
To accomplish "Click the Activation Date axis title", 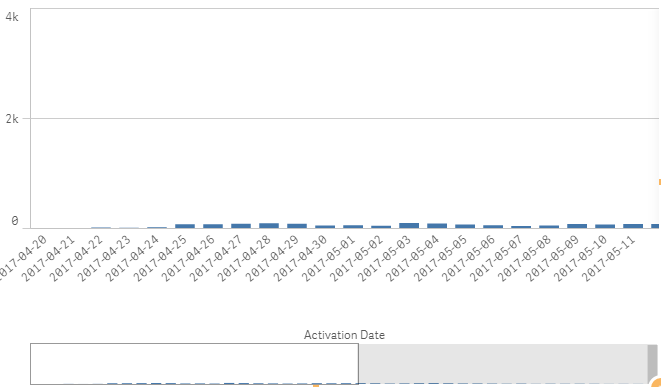I will pos(344,335).
